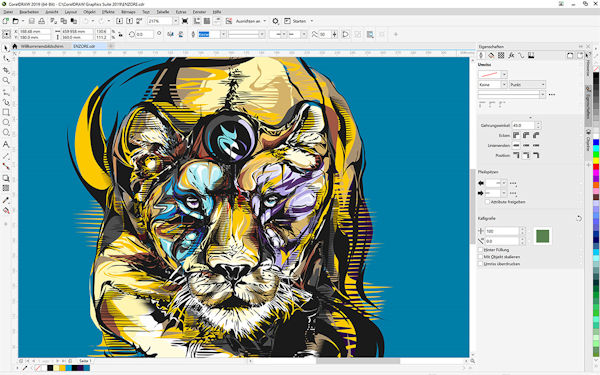This screenshot has width=600, height=375.
Task: Enable the Mit Objekt skalieren checkbox
Action: point(480,257)
